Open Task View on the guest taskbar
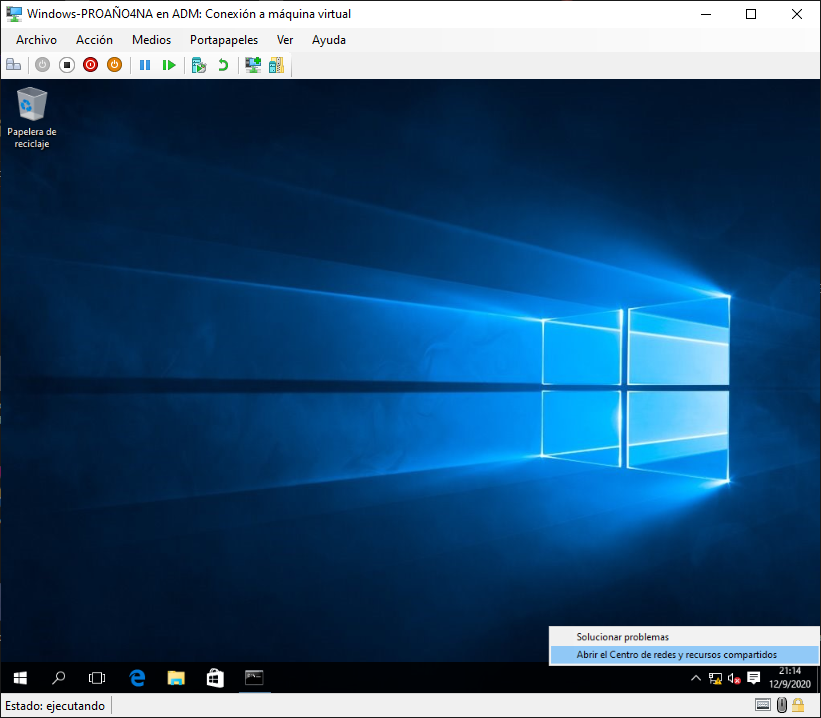This screenshot has height=718, width=821. pyautogui.click(x=97, y=678)
